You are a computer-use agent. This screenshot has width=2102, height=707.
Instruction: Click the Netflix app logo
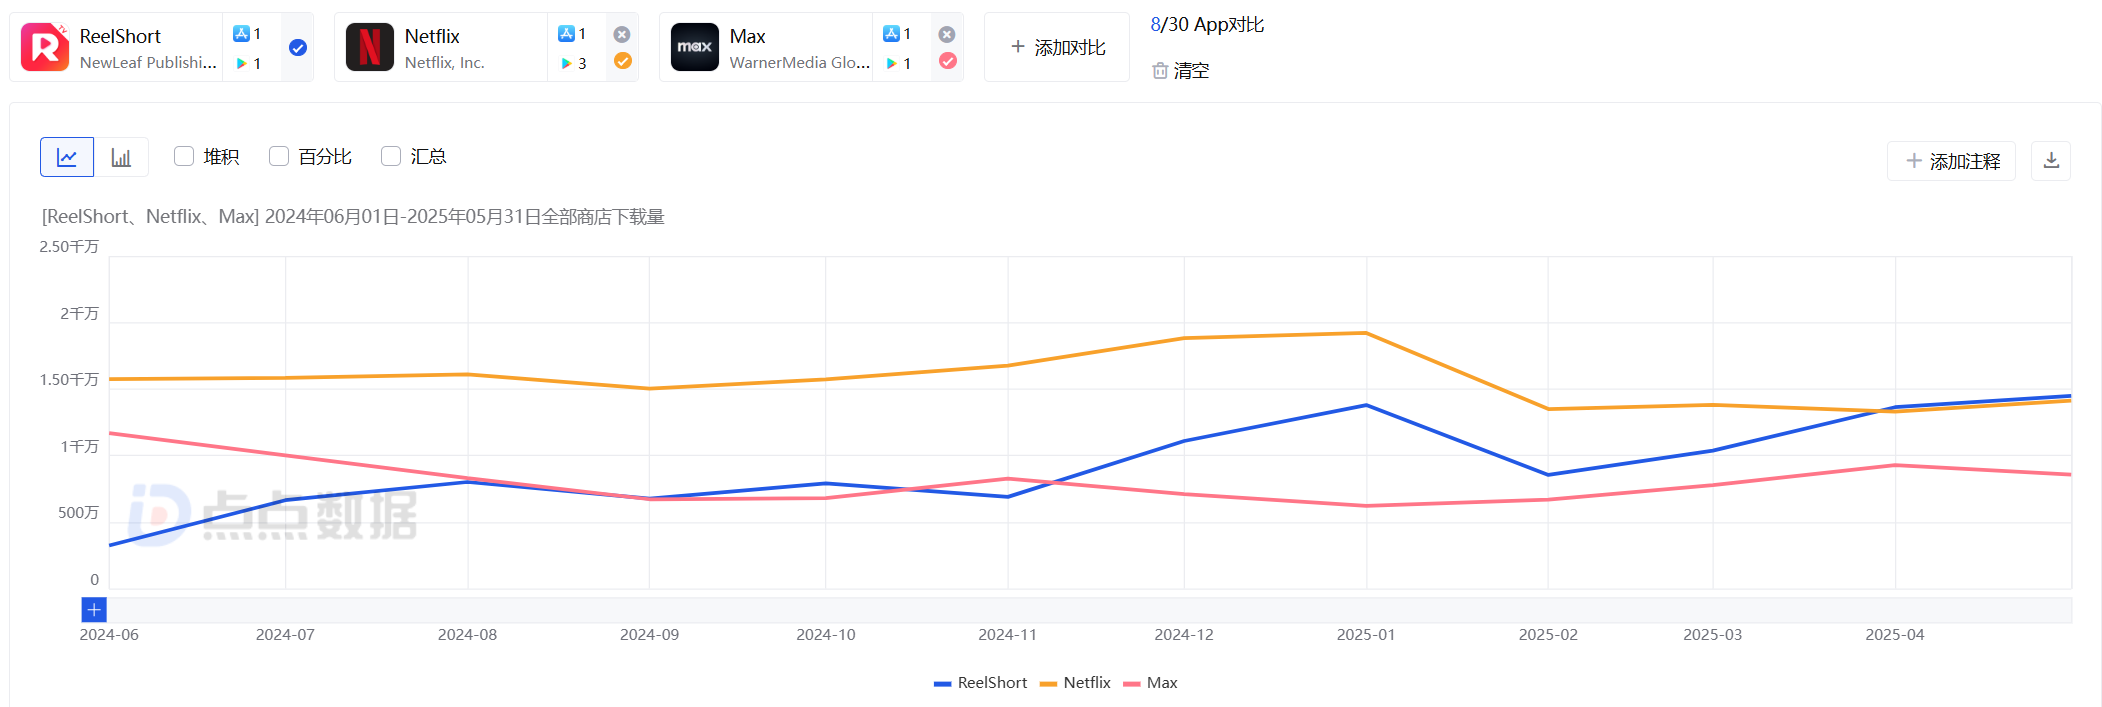tap(370, 47)
